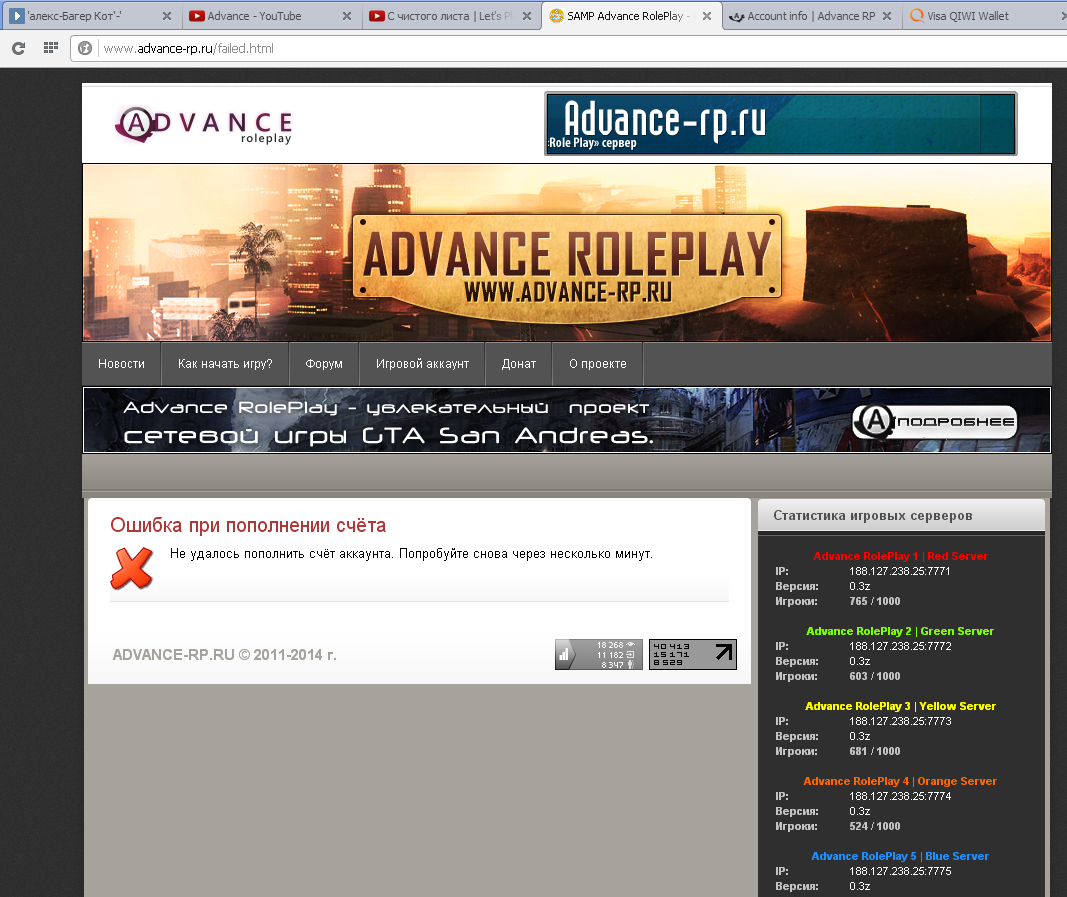
Task: Click ADVANCE-RP.RU © 2011-2014 footer text
Action: pos(225,655)
